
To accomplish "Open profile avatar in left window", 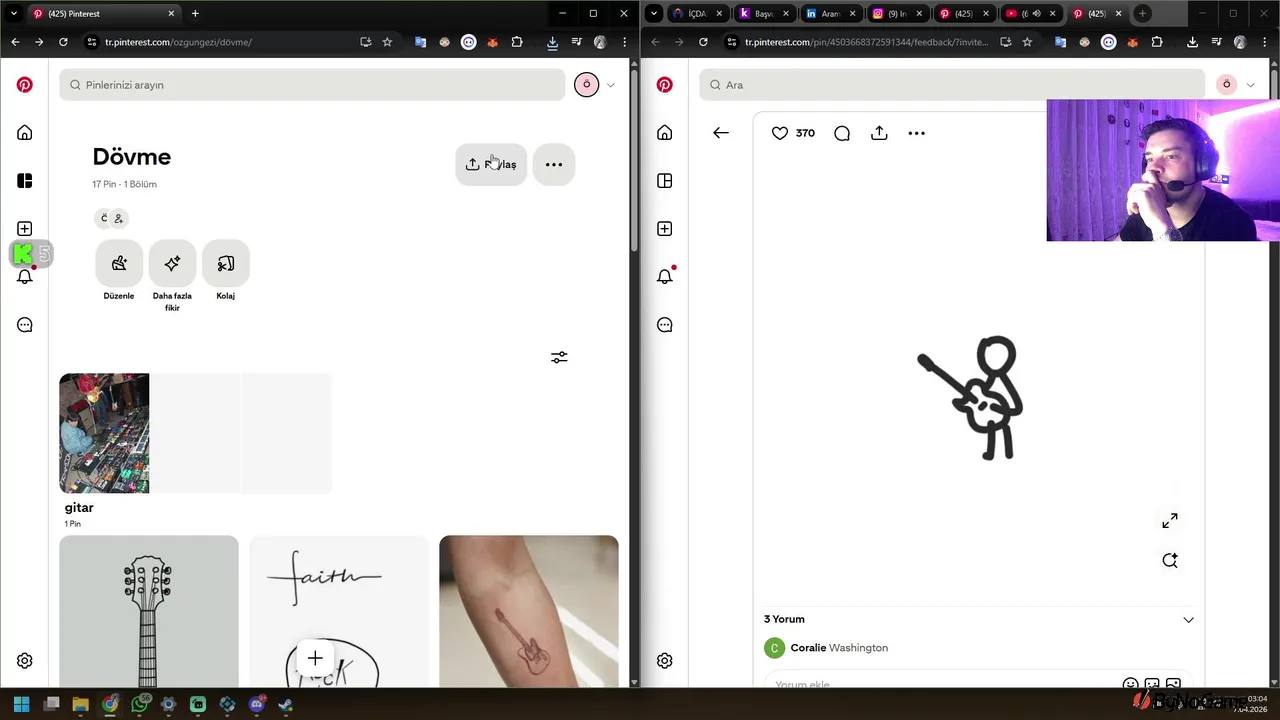I will [x=587, y=85].
